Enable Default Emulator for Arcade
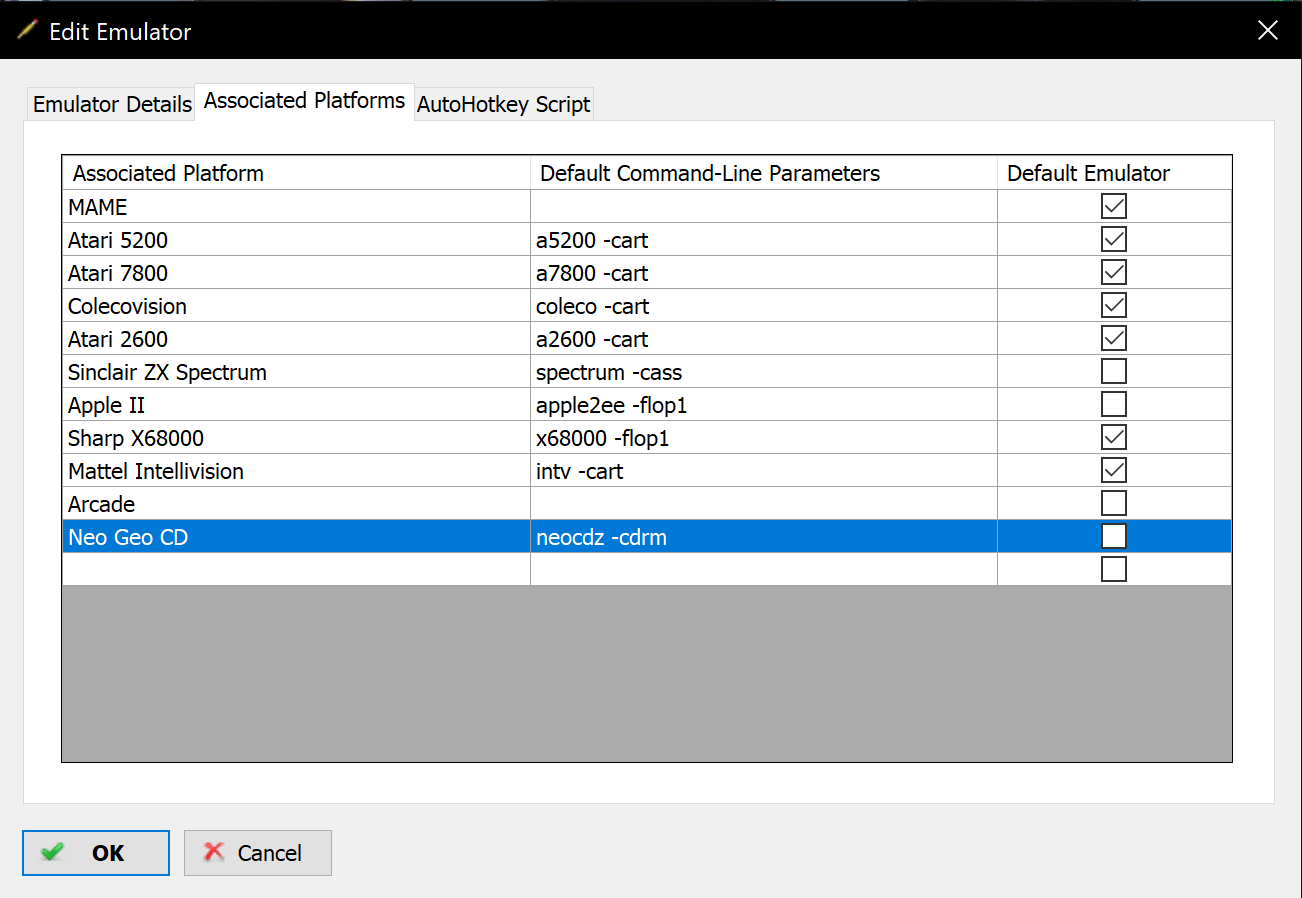Image resolution: width=1302 pixels, height=898 pixels. point(1113,503)
